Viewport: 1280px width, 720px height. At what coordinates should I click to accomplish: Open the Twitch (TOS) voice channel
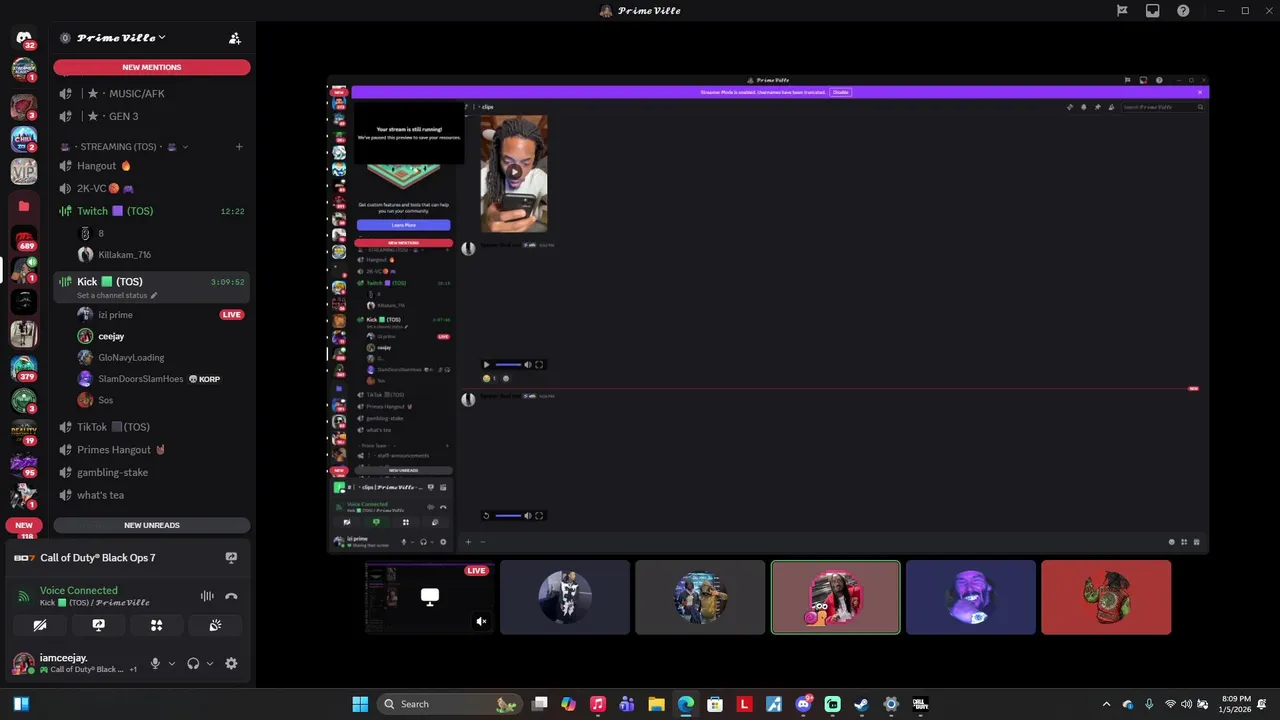(151, 211)
